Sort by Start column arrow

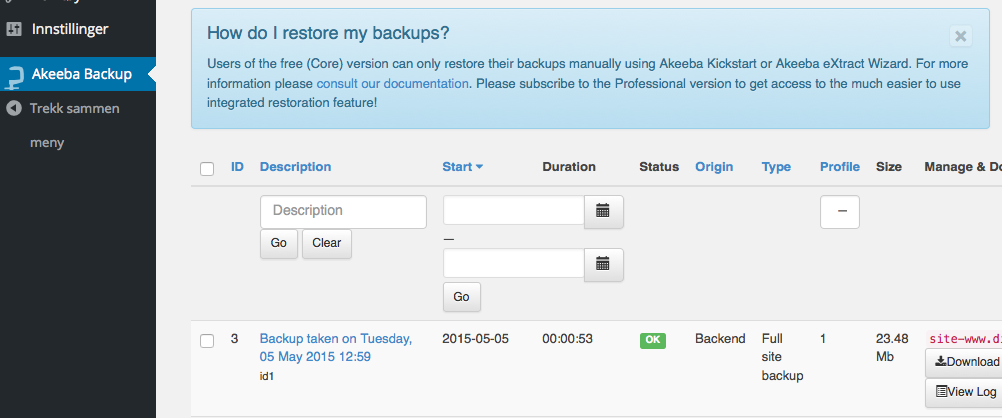479,167
